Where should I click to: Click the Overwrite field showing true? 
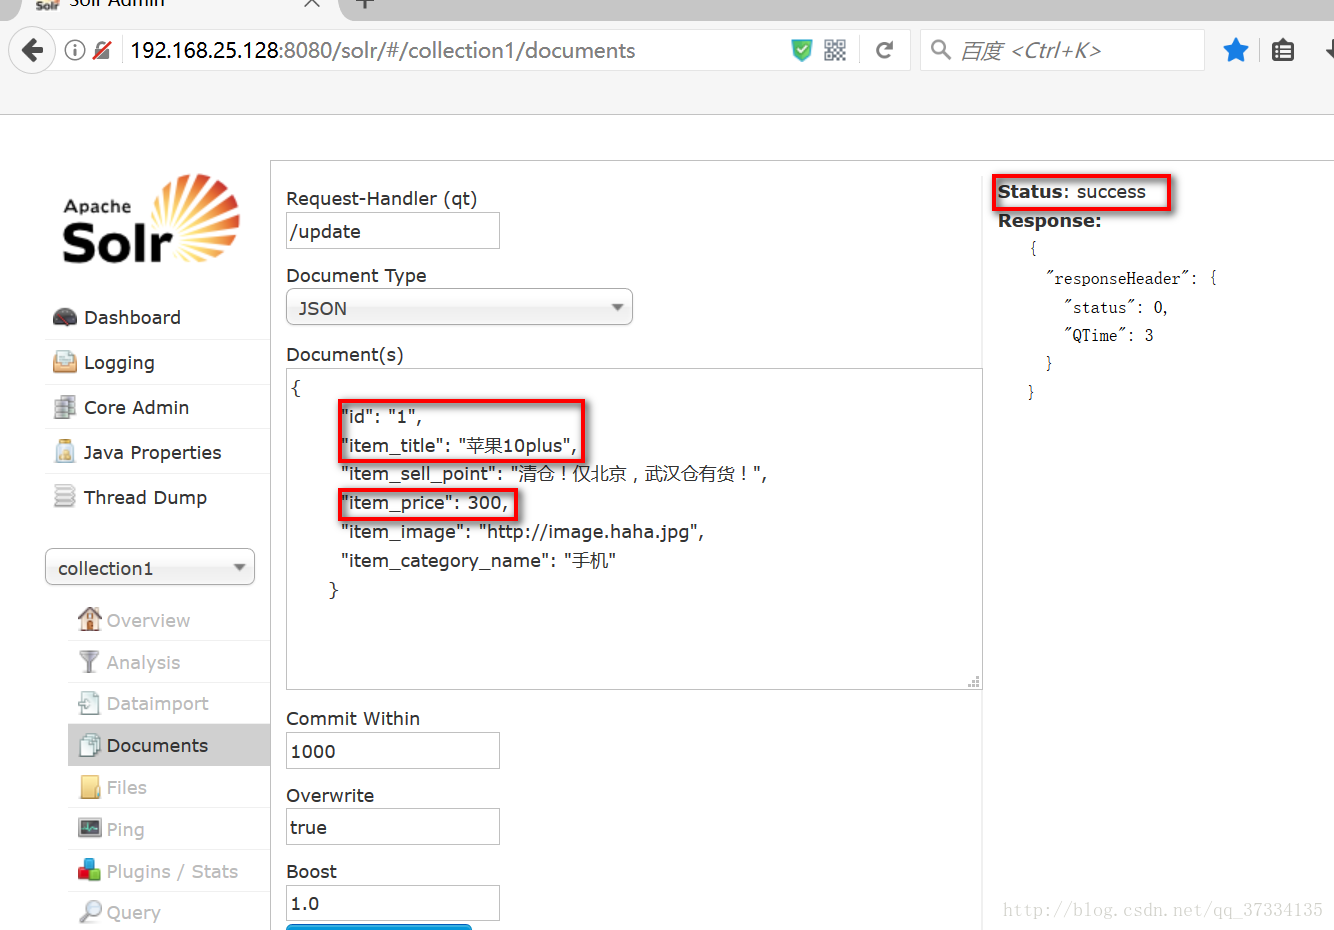click(393, 827)
